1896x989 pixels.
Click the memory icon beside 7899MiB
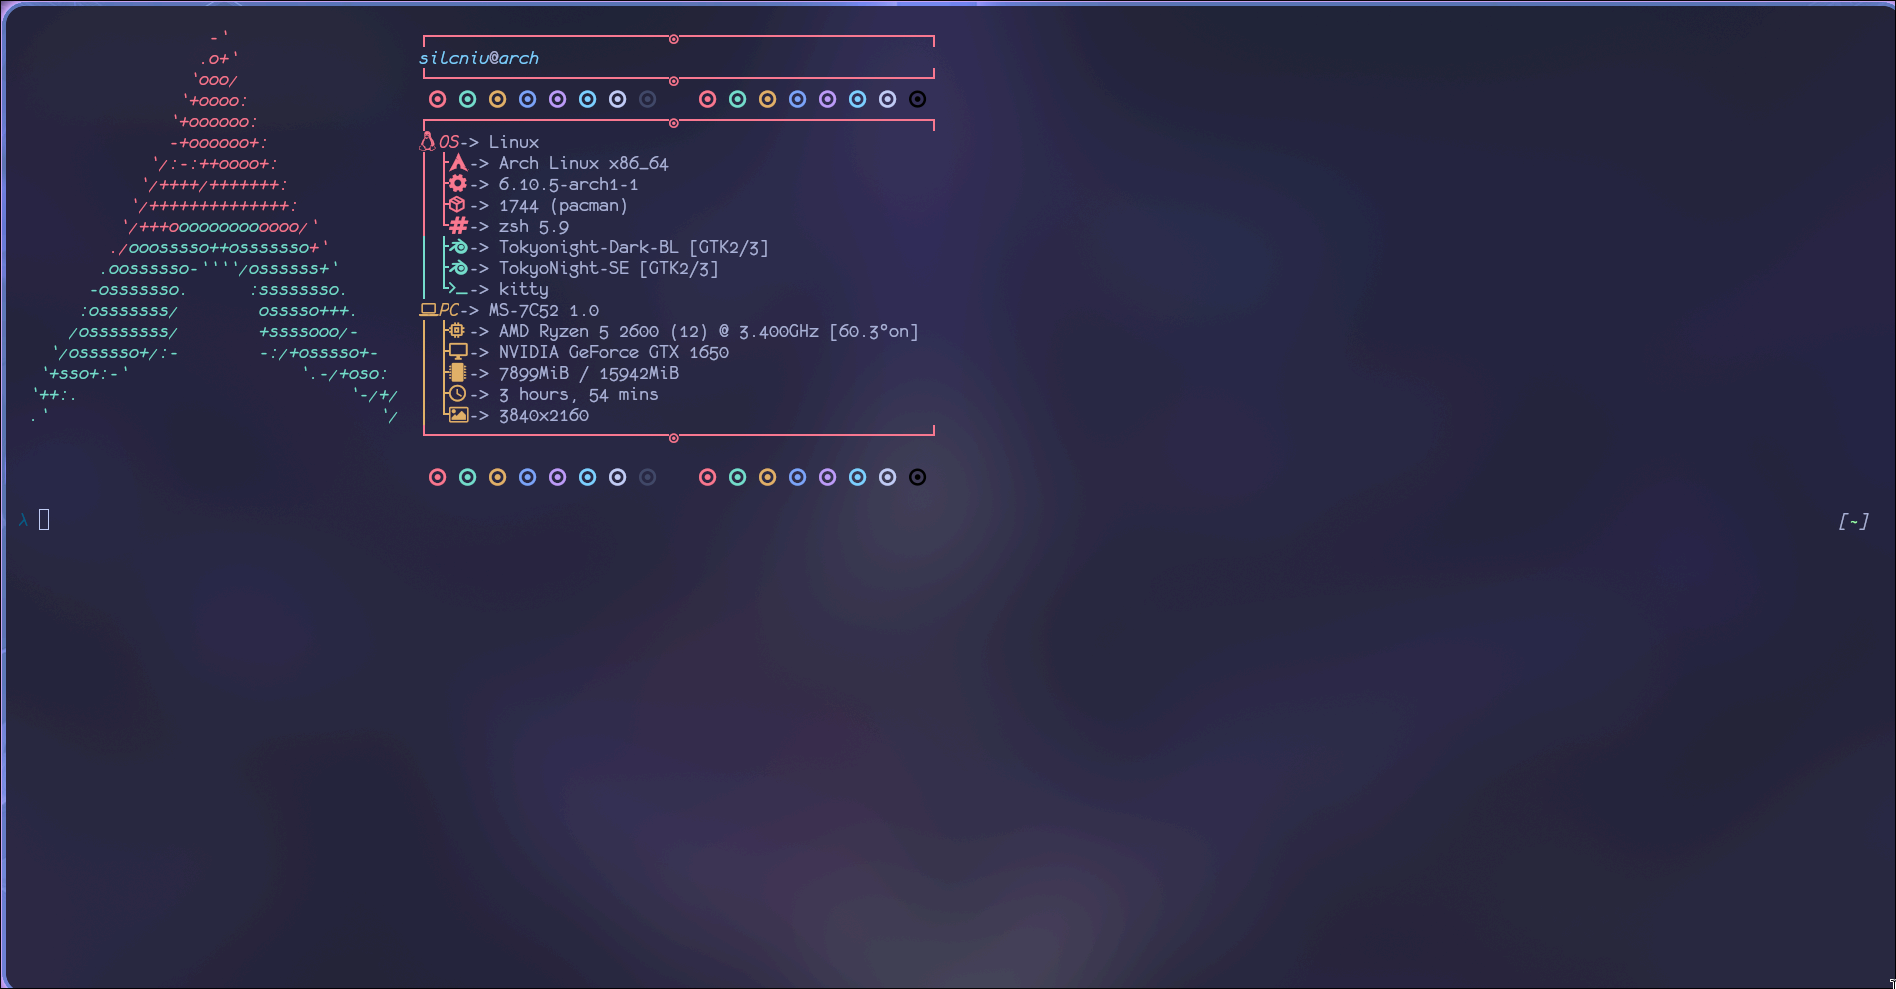point(458,373)
